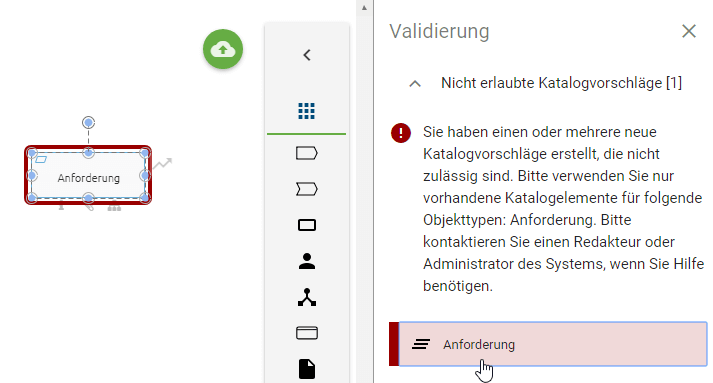Select the document file symbol
This screenshot has width=713, height=383.
[x=306, y=369]
